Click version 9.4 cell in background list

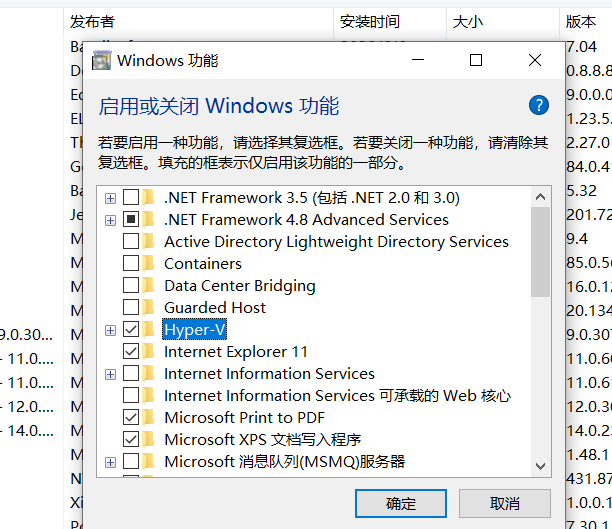click(577, 239)
